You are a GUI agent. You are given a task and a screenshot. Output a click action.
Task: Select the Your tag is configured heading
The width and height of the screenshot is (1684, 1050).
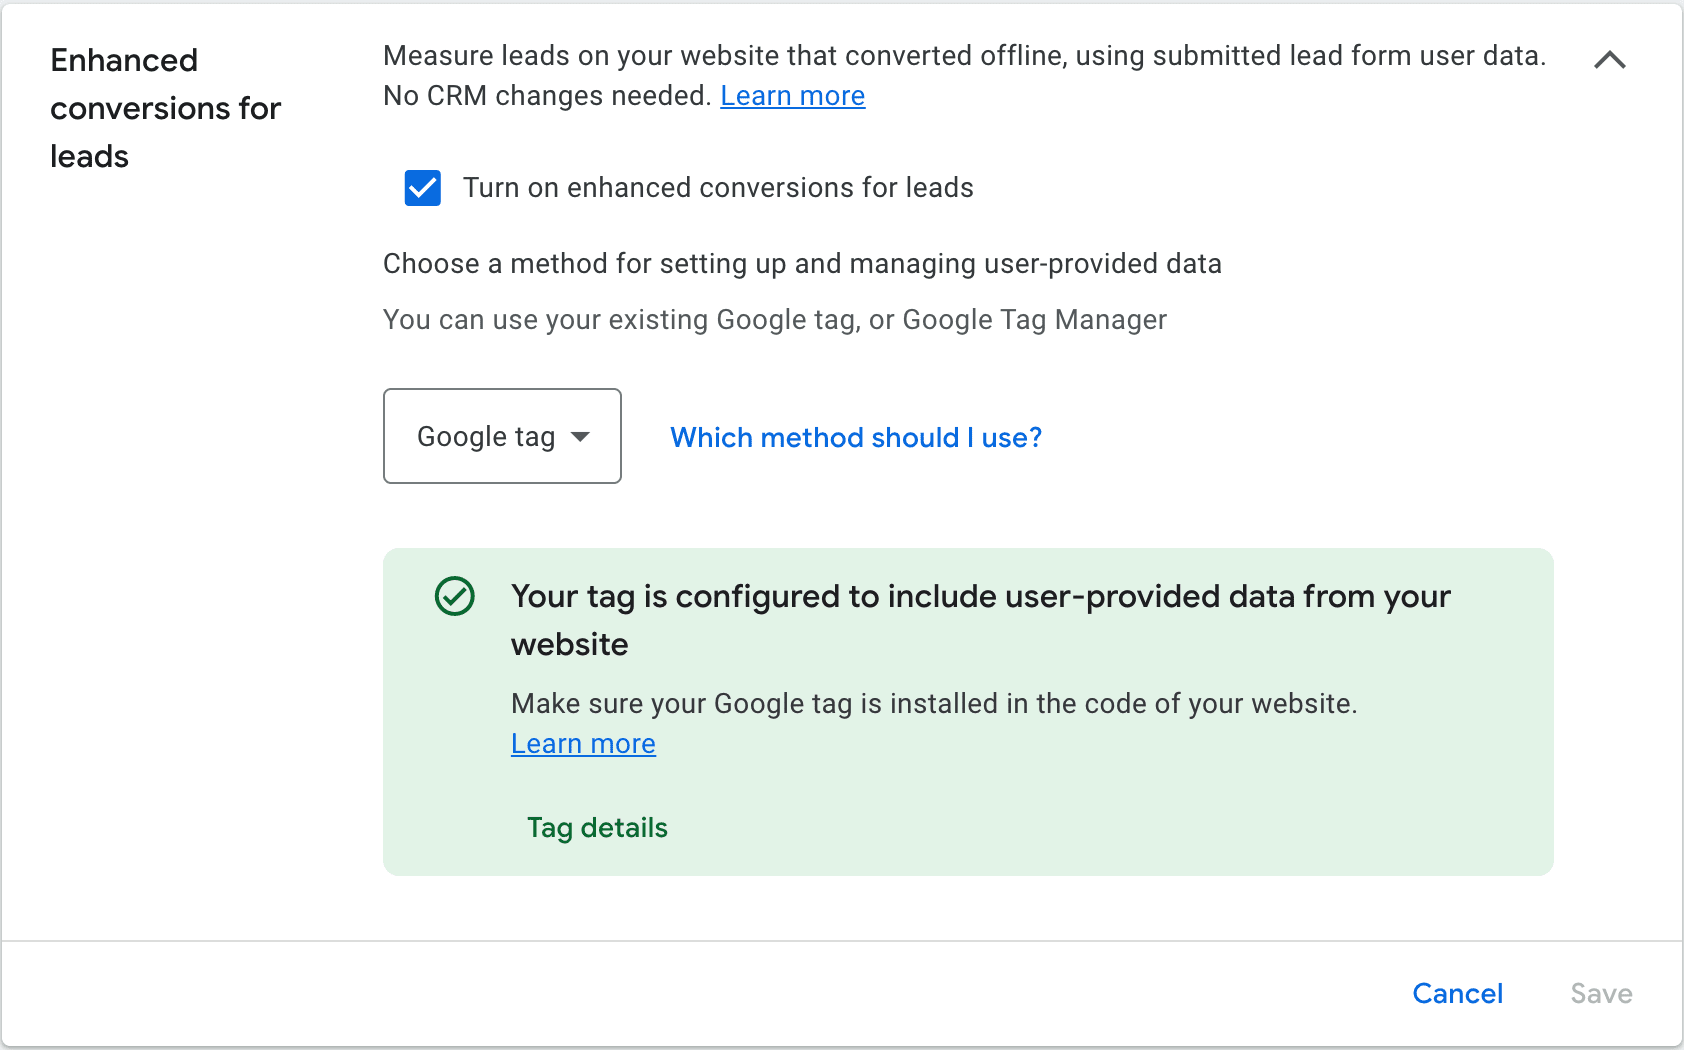981,620
